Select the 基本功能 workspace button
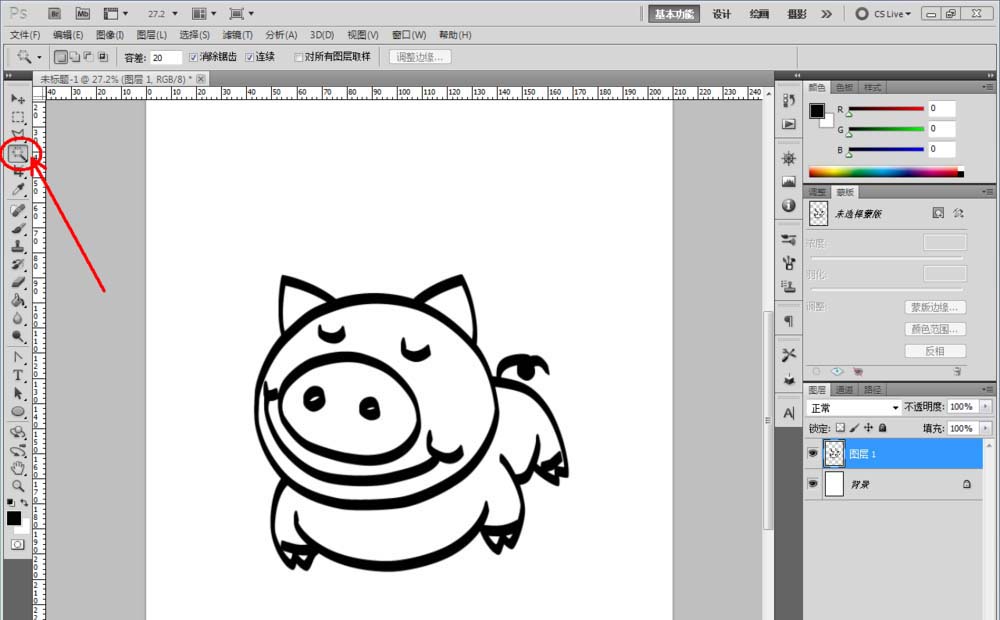 point(673,14)
